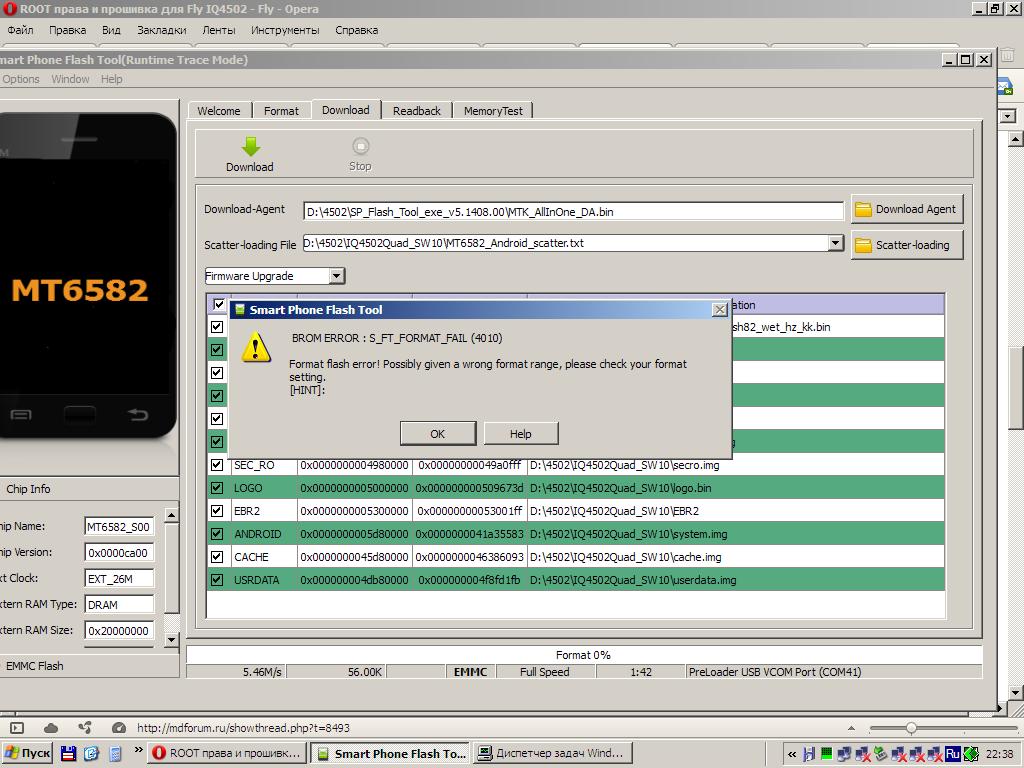
Task: Click the Chip Info panel scroll down arrow
Action: [171, 640]
